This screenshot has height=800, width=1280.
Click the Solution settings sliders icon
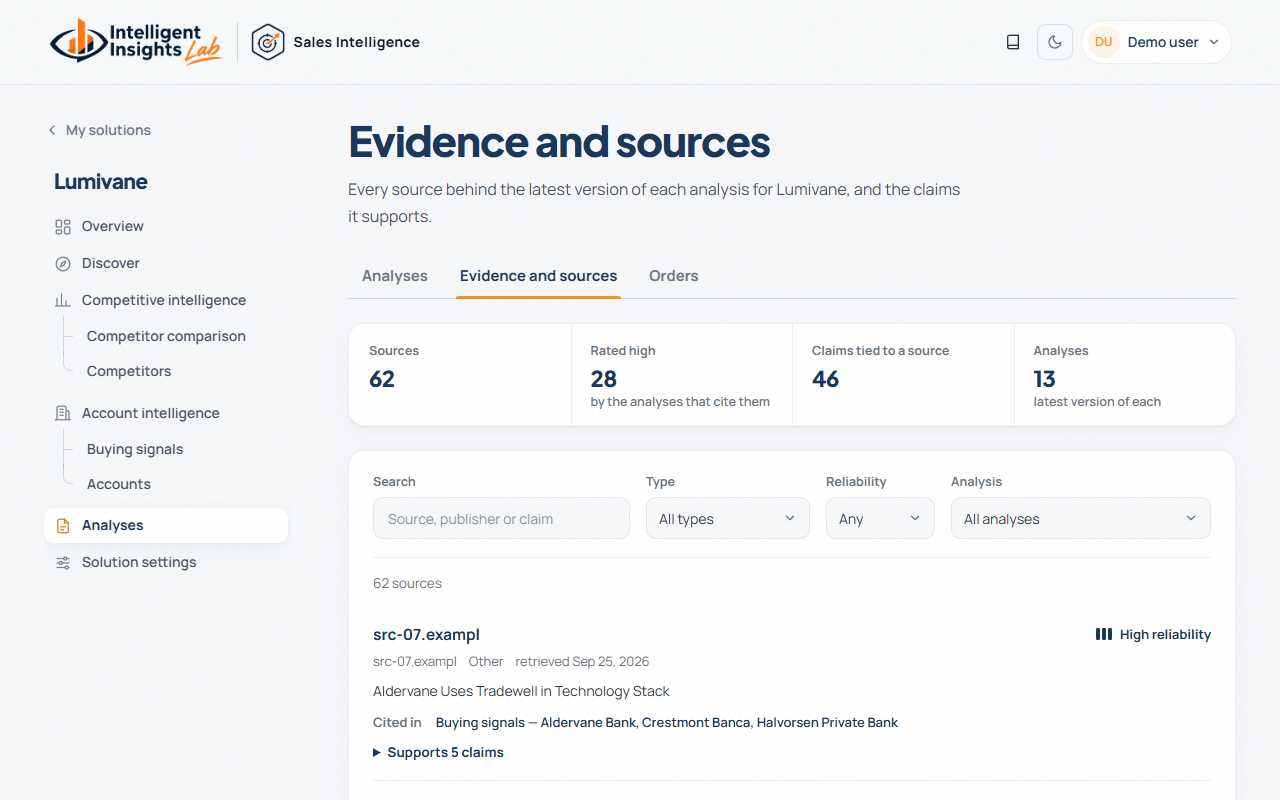pyautogui.click(x=63, y=562)
